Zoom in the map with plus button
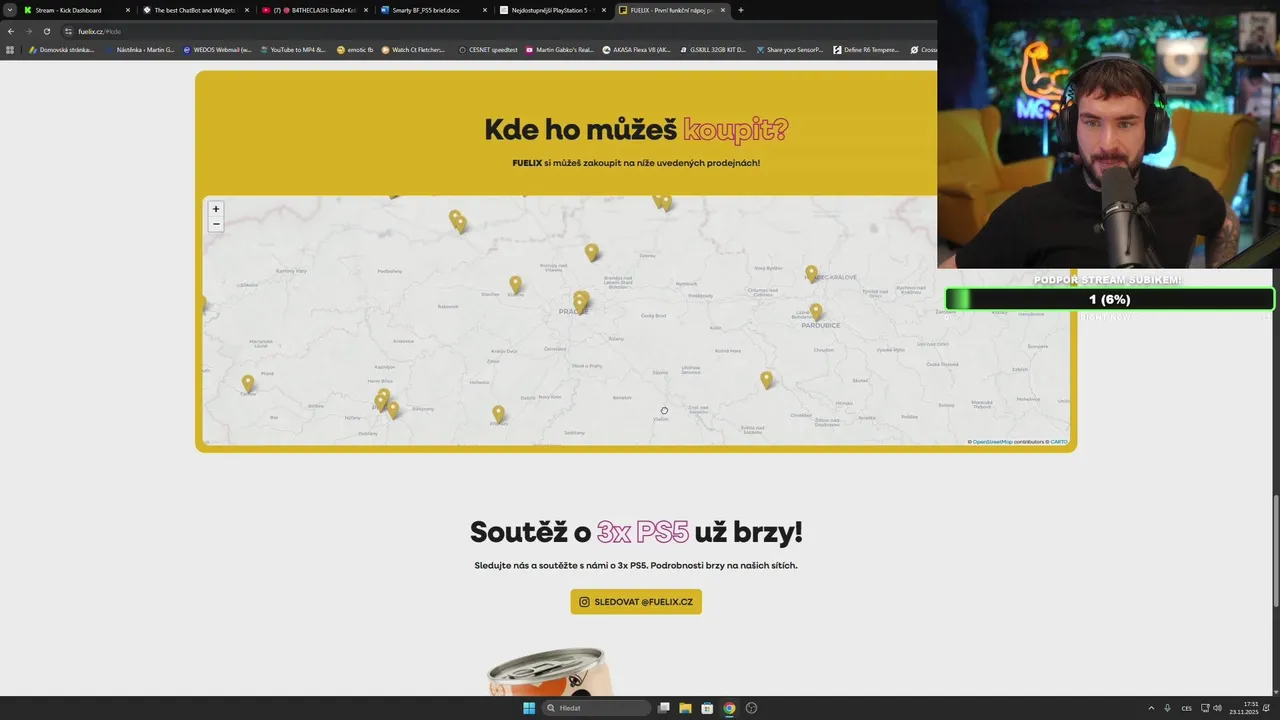1280x720 pixels. [216, 209]
